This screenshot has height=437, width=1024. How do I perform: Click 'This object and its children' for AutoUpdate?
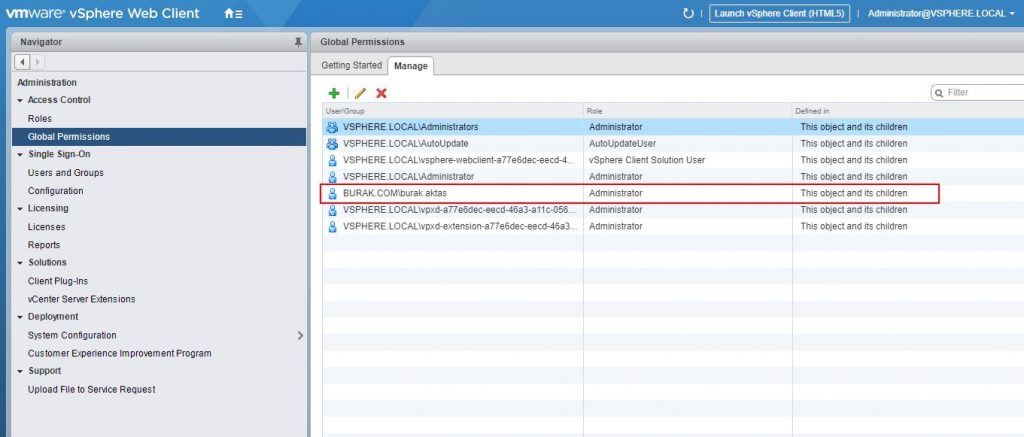[854, 143]
